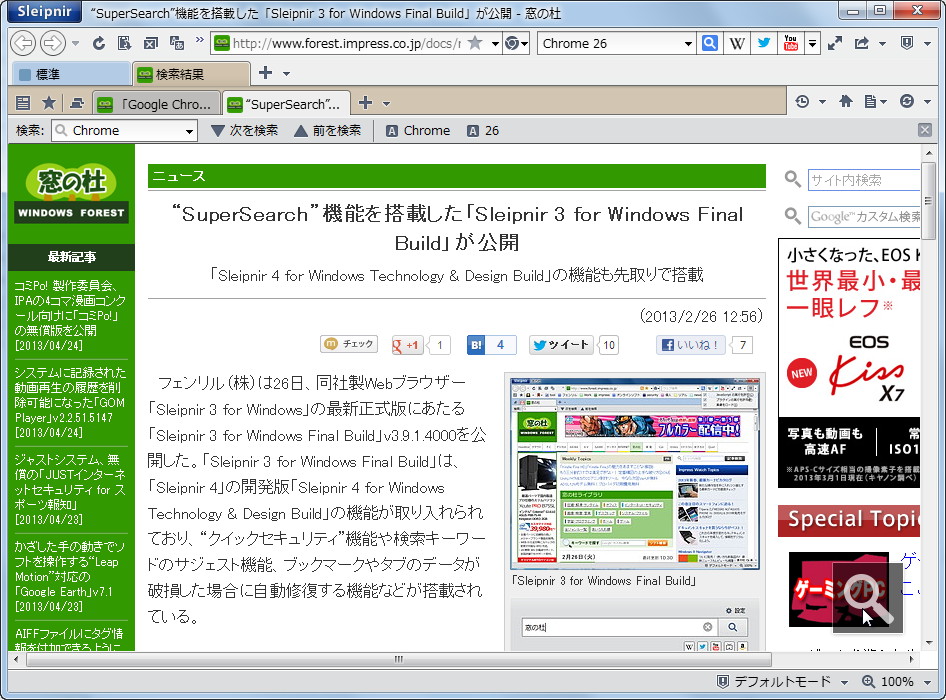Click the Wikipedia W search icon

pyautogui.click(x=737, y=43)
